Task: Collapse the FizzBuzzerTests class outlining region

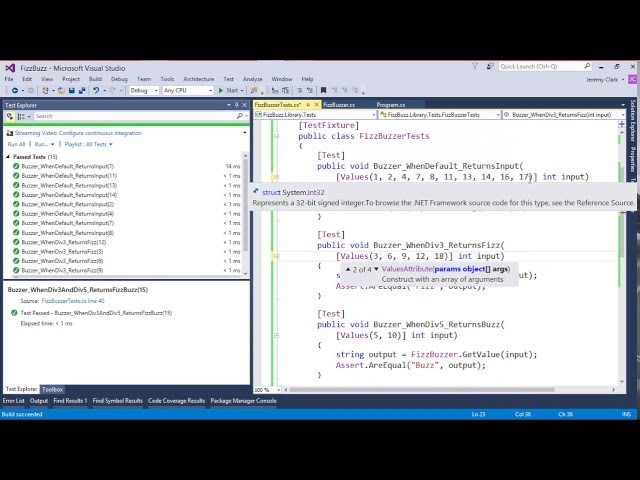Action: coord(276,136)
